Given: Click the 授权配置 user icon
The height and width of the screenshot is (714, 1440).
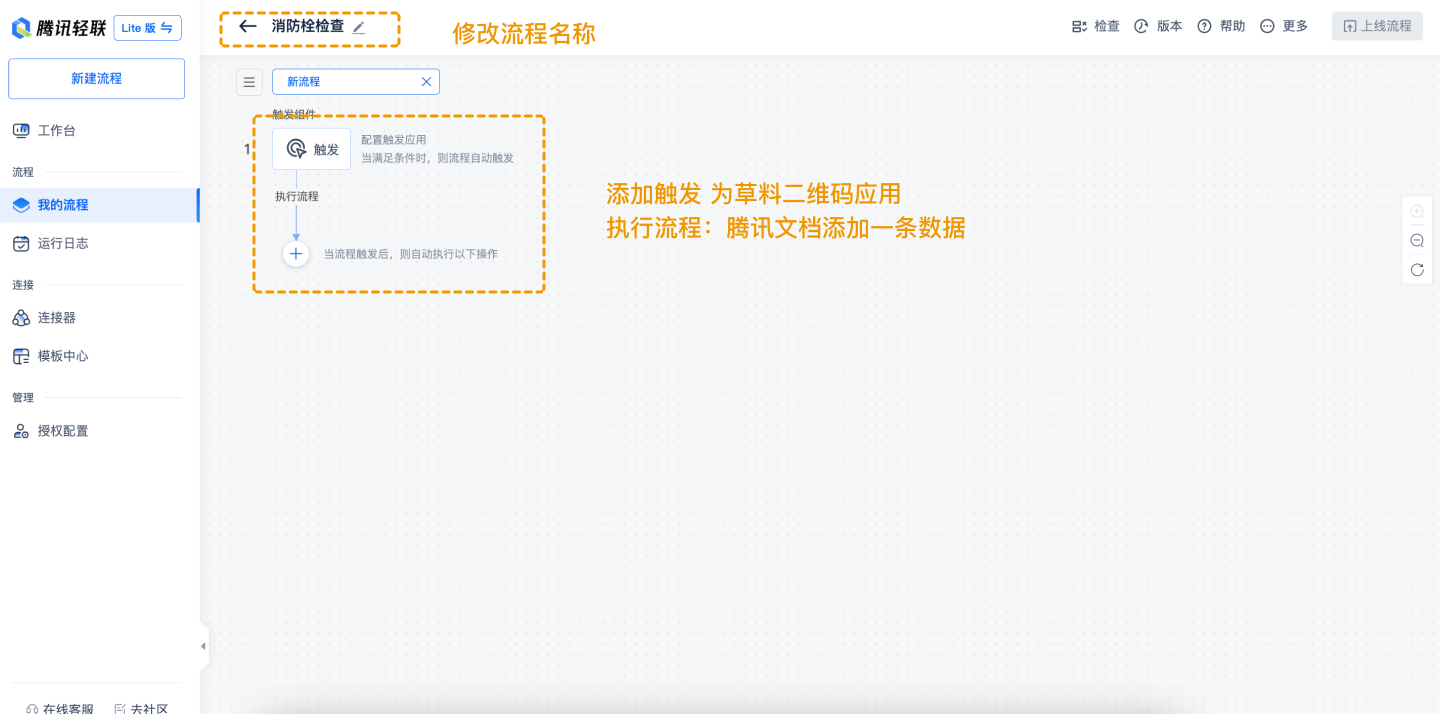Looking at the screenshot, I should 21,431.
